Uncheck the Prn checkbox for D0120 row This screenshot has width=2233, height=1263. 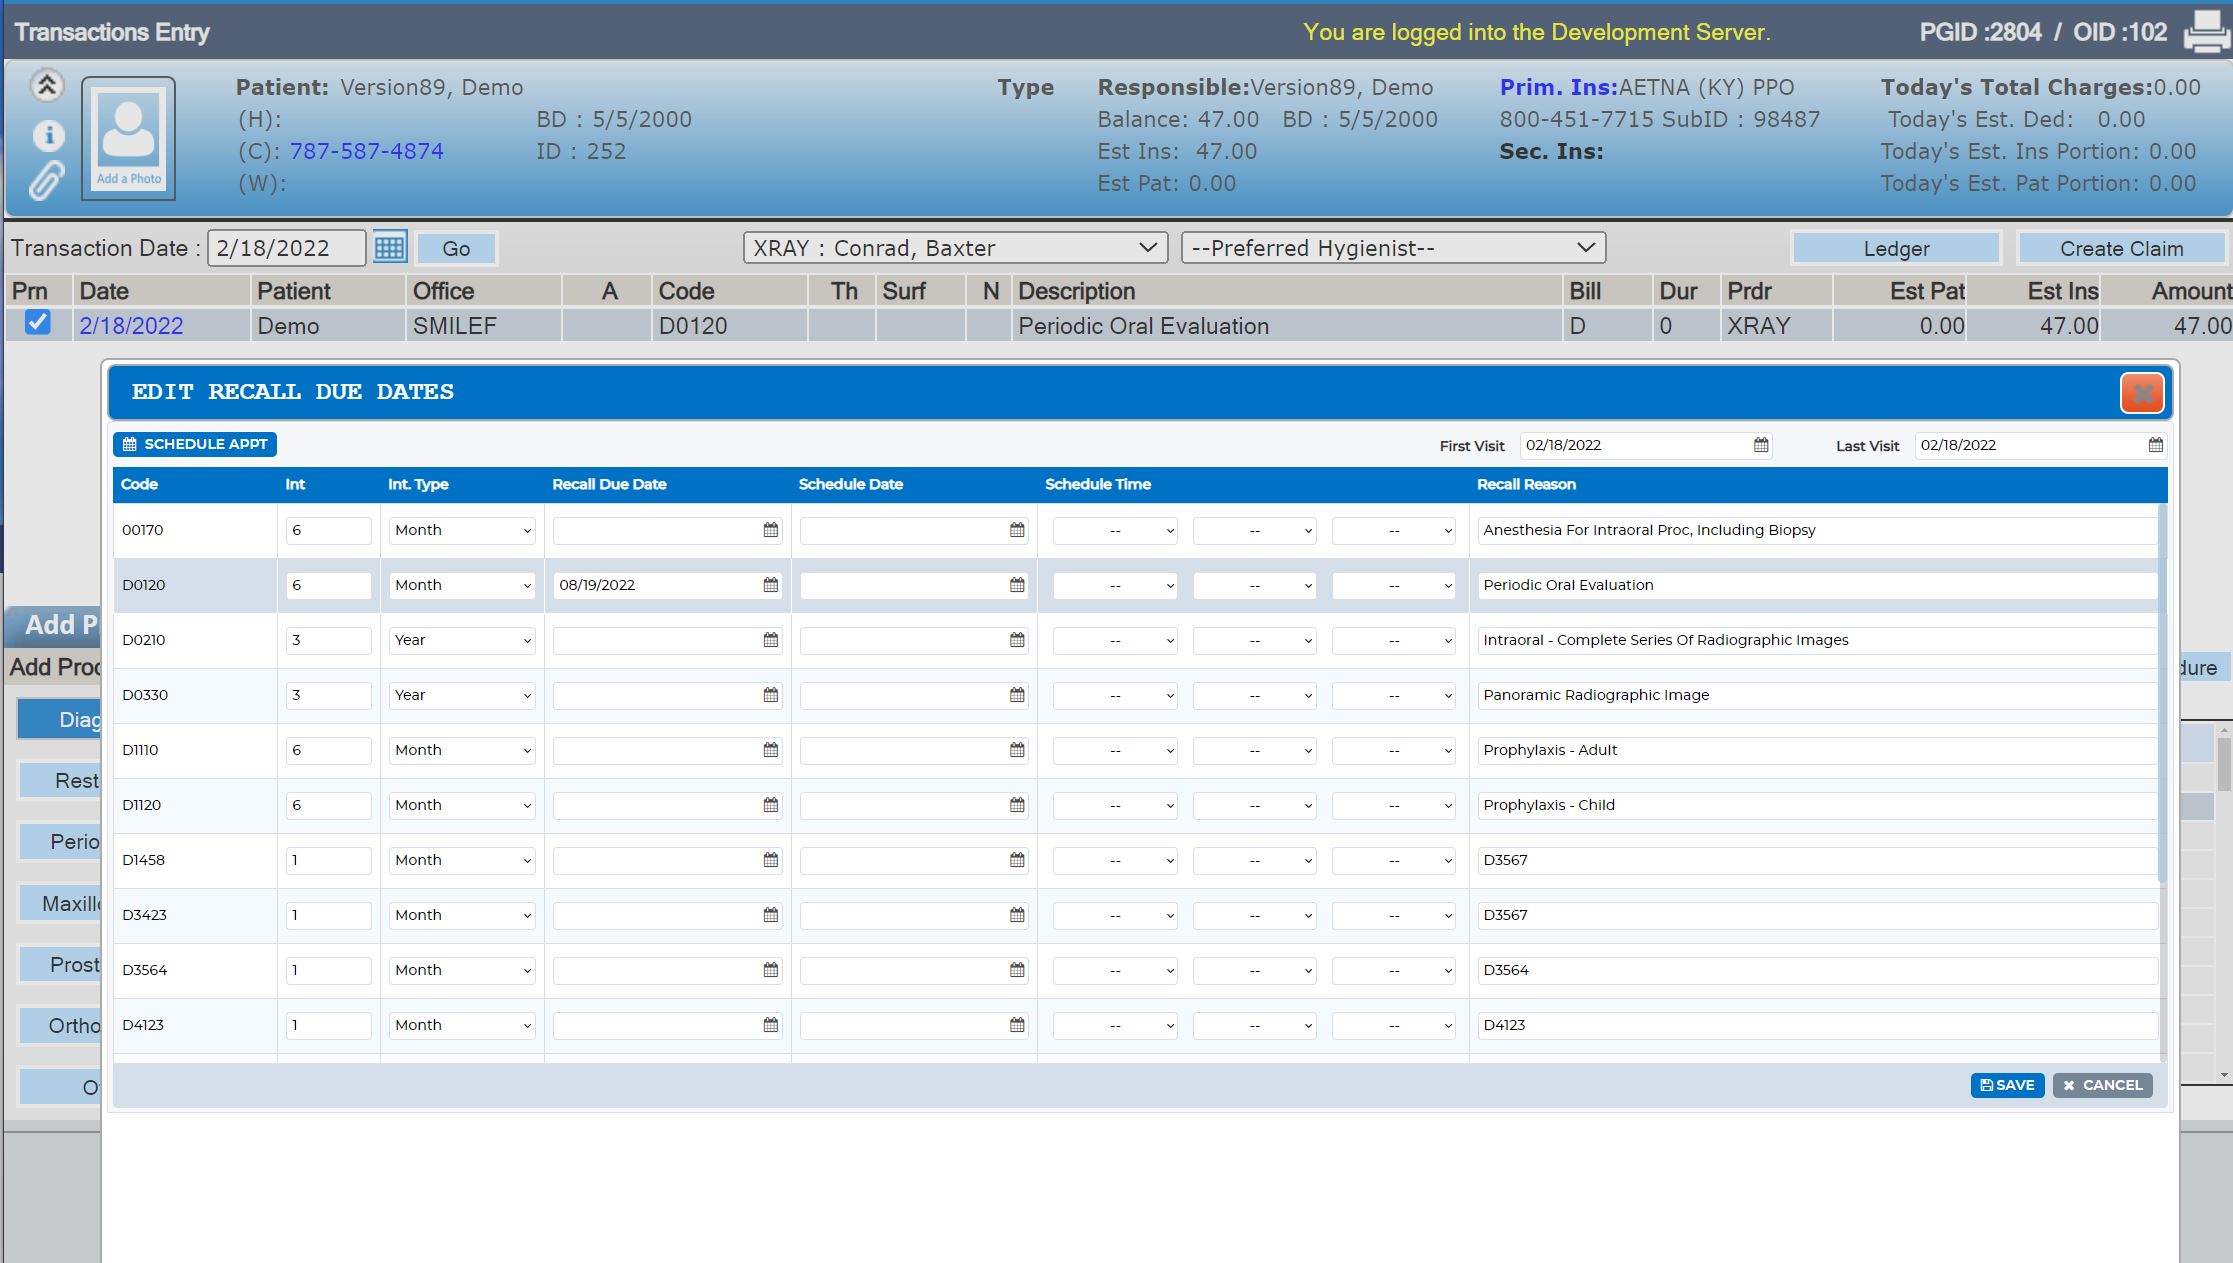pos(38,323)
